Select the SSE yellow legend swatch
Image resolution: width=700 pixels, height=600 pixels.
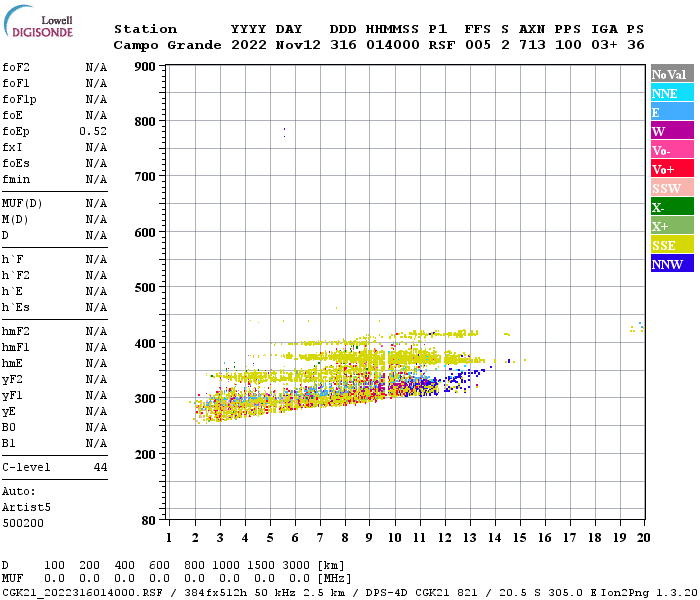(x=672, y=245)
